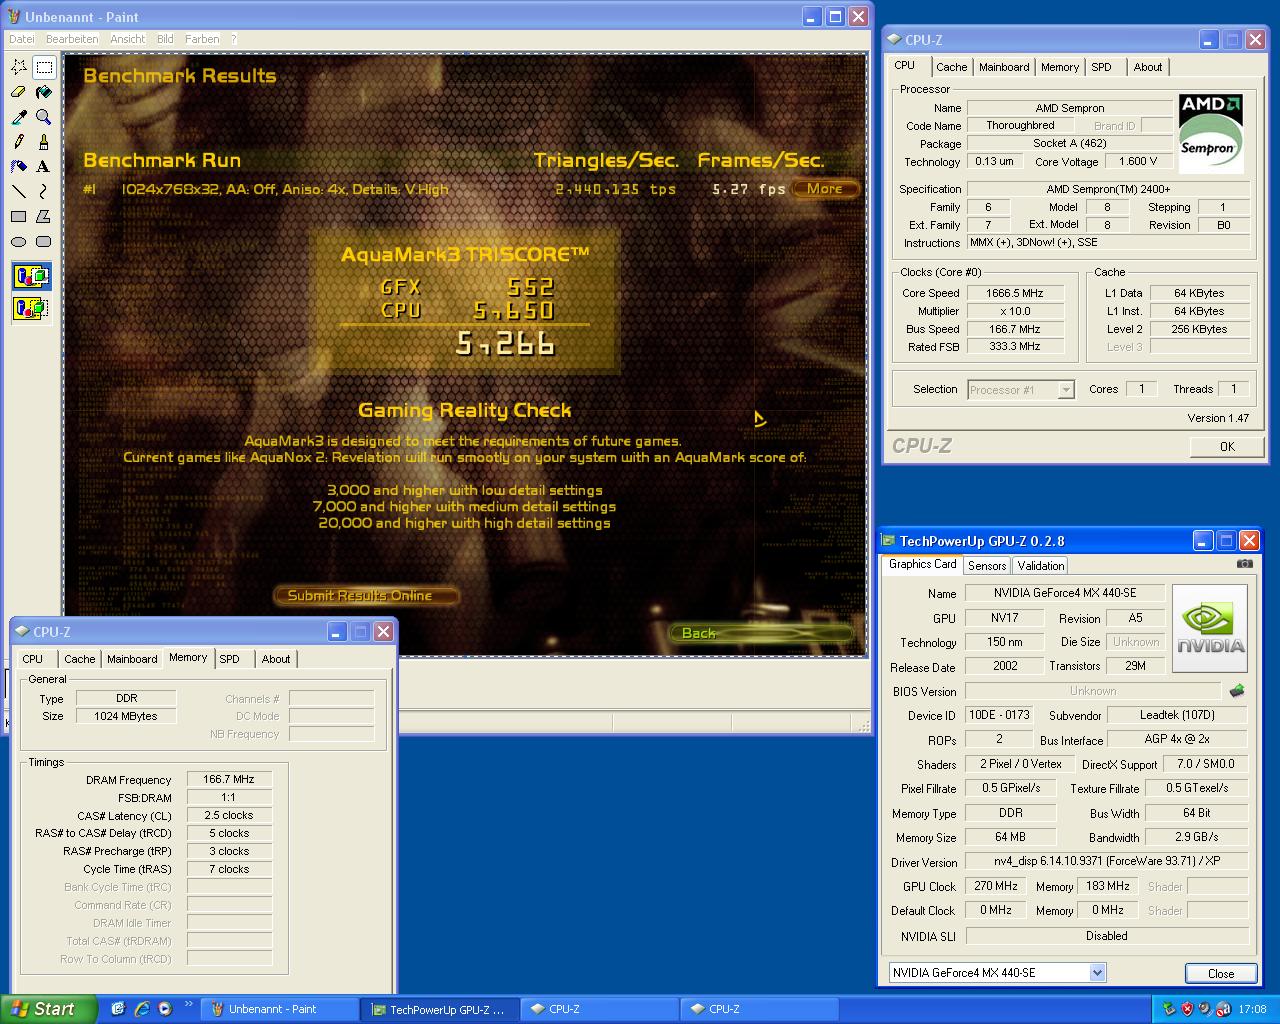
Task: Select the rectangular Select tool in Paint
Action: (44, 67)
